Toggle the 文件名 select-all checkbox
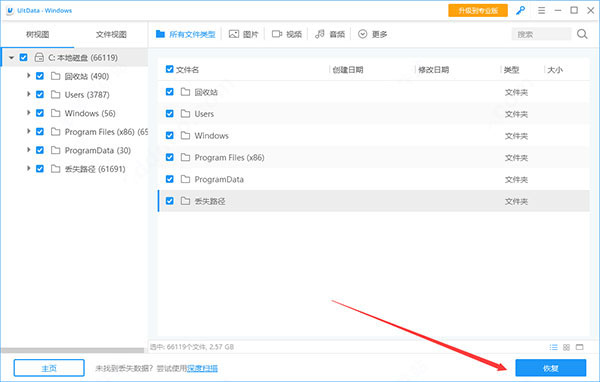This screenshot has width=600, height=382. click(x=170, y=69)
